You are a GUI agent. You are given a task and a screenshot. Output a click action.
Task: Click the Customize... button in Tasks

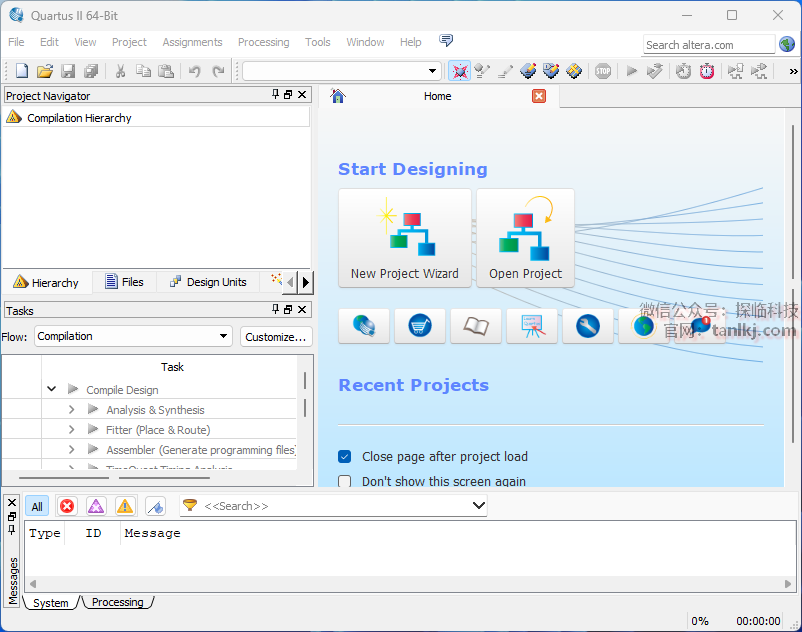coord(276,337)
